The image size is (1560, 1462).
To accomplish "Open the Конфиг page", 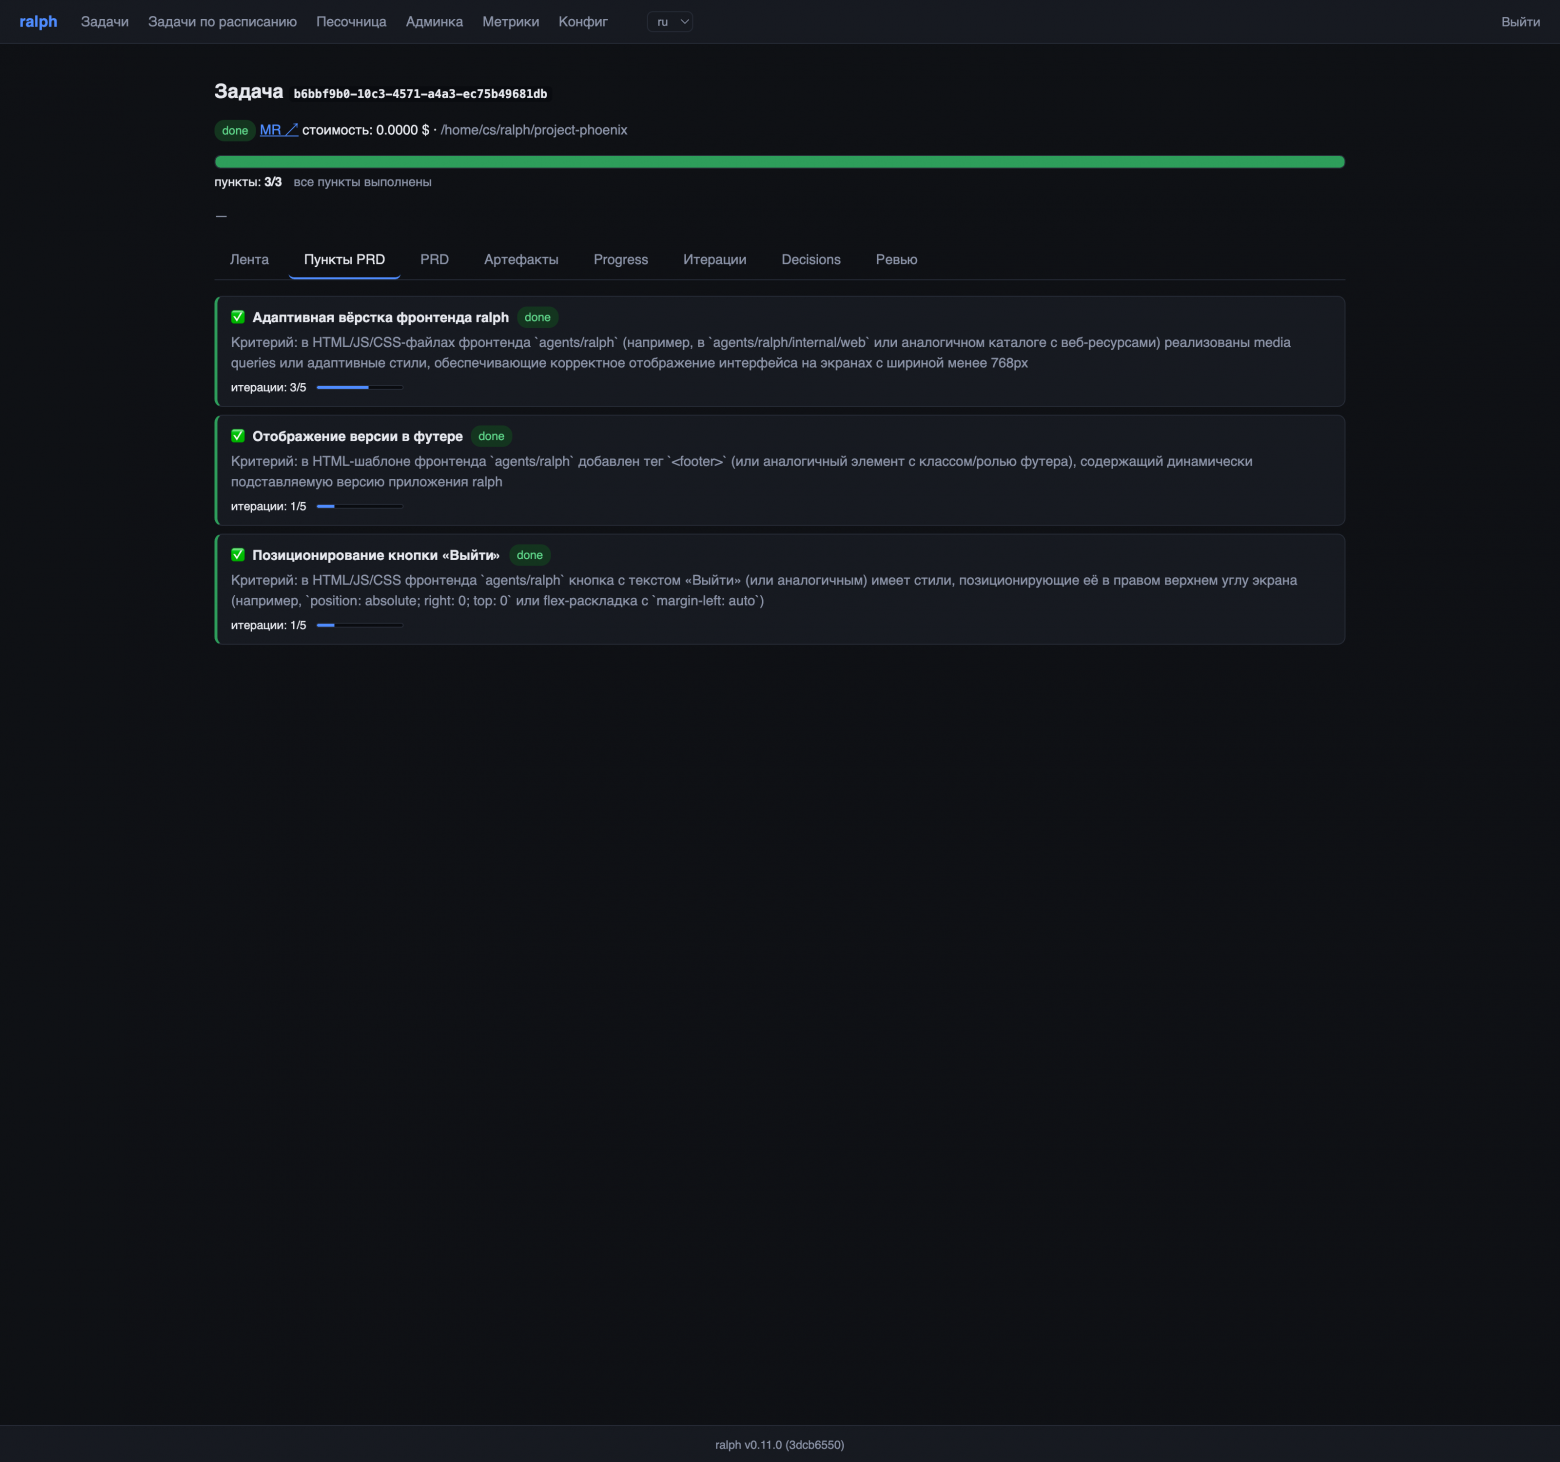I will pyautogui.click(x=583, y=22).
